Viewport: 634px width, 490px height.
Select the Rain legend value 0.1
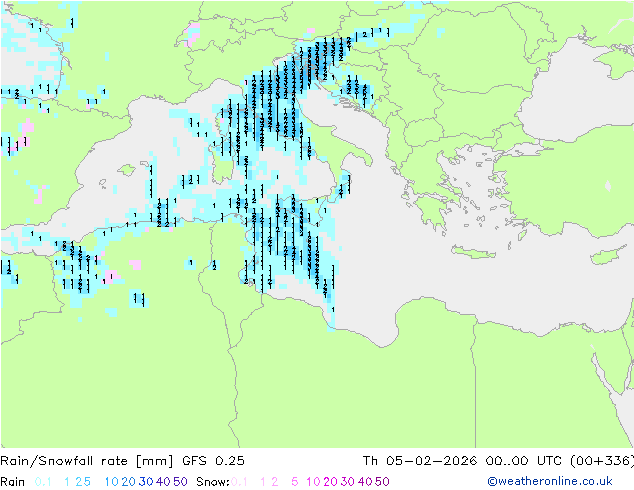click(43, 482)
